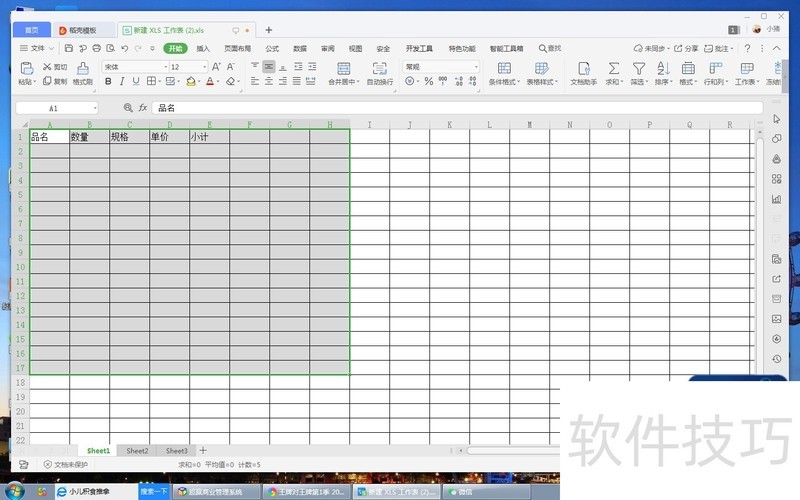The width and height of the screenshot is (800, 500).
Task: Click the selection arrow icon in right sidebar
Action: (x=777, y=119)
